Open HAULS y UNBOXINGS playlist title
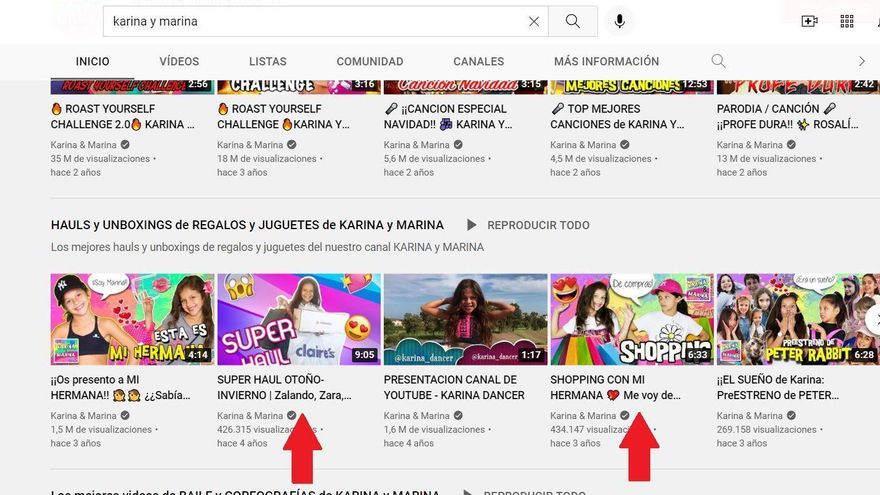 pos(247,225)
